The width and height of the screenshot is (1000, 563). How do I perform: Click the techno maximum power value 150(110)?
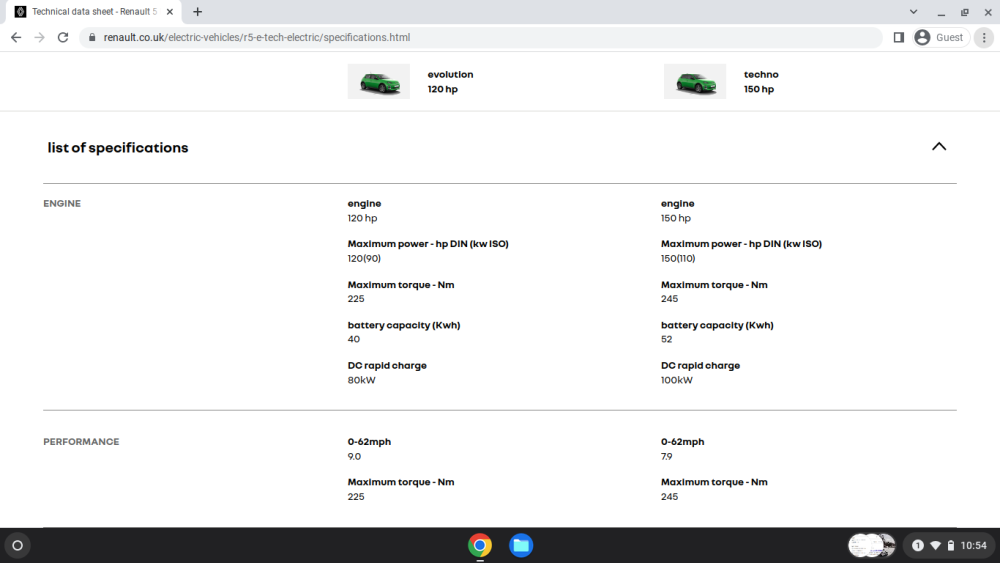[x=678, y=258]
